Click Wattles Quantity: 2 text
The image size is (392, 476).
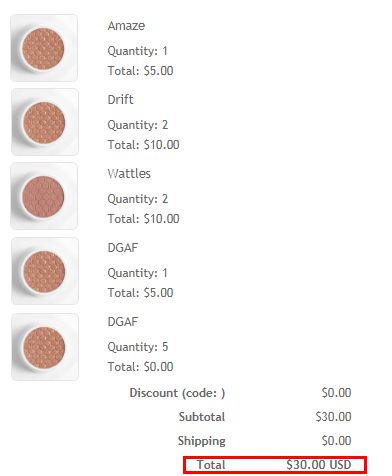point(138,199)
